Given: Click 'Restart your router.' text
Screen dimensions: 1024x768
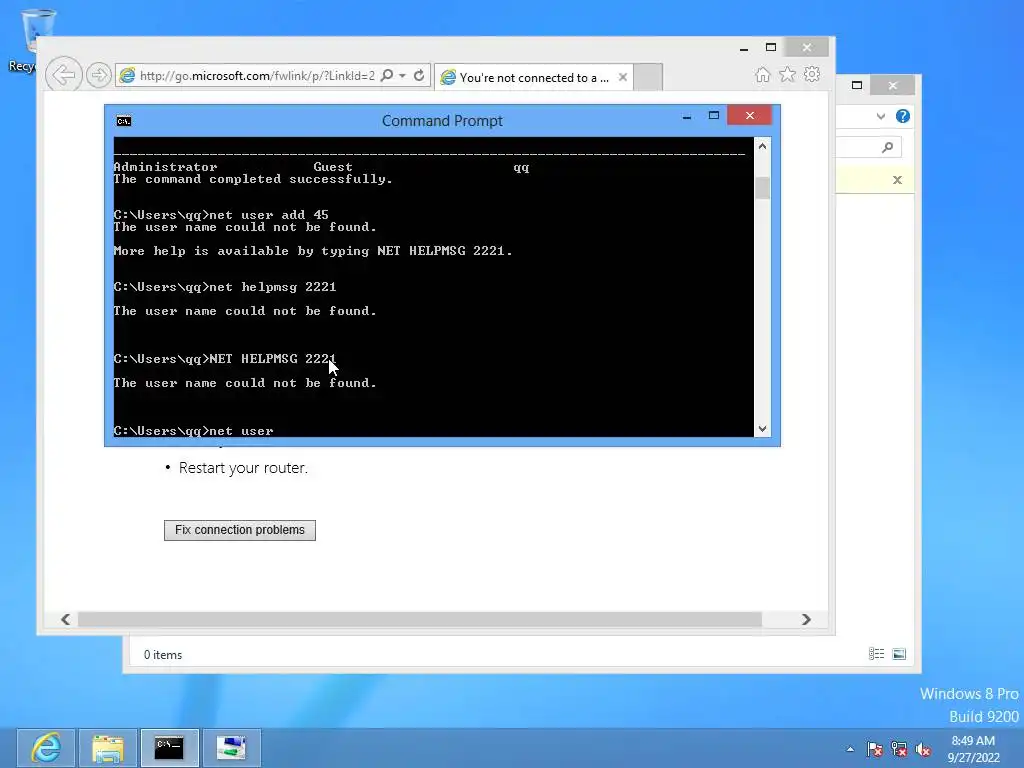Looking at the screenshot, I should tap(243, 468).
